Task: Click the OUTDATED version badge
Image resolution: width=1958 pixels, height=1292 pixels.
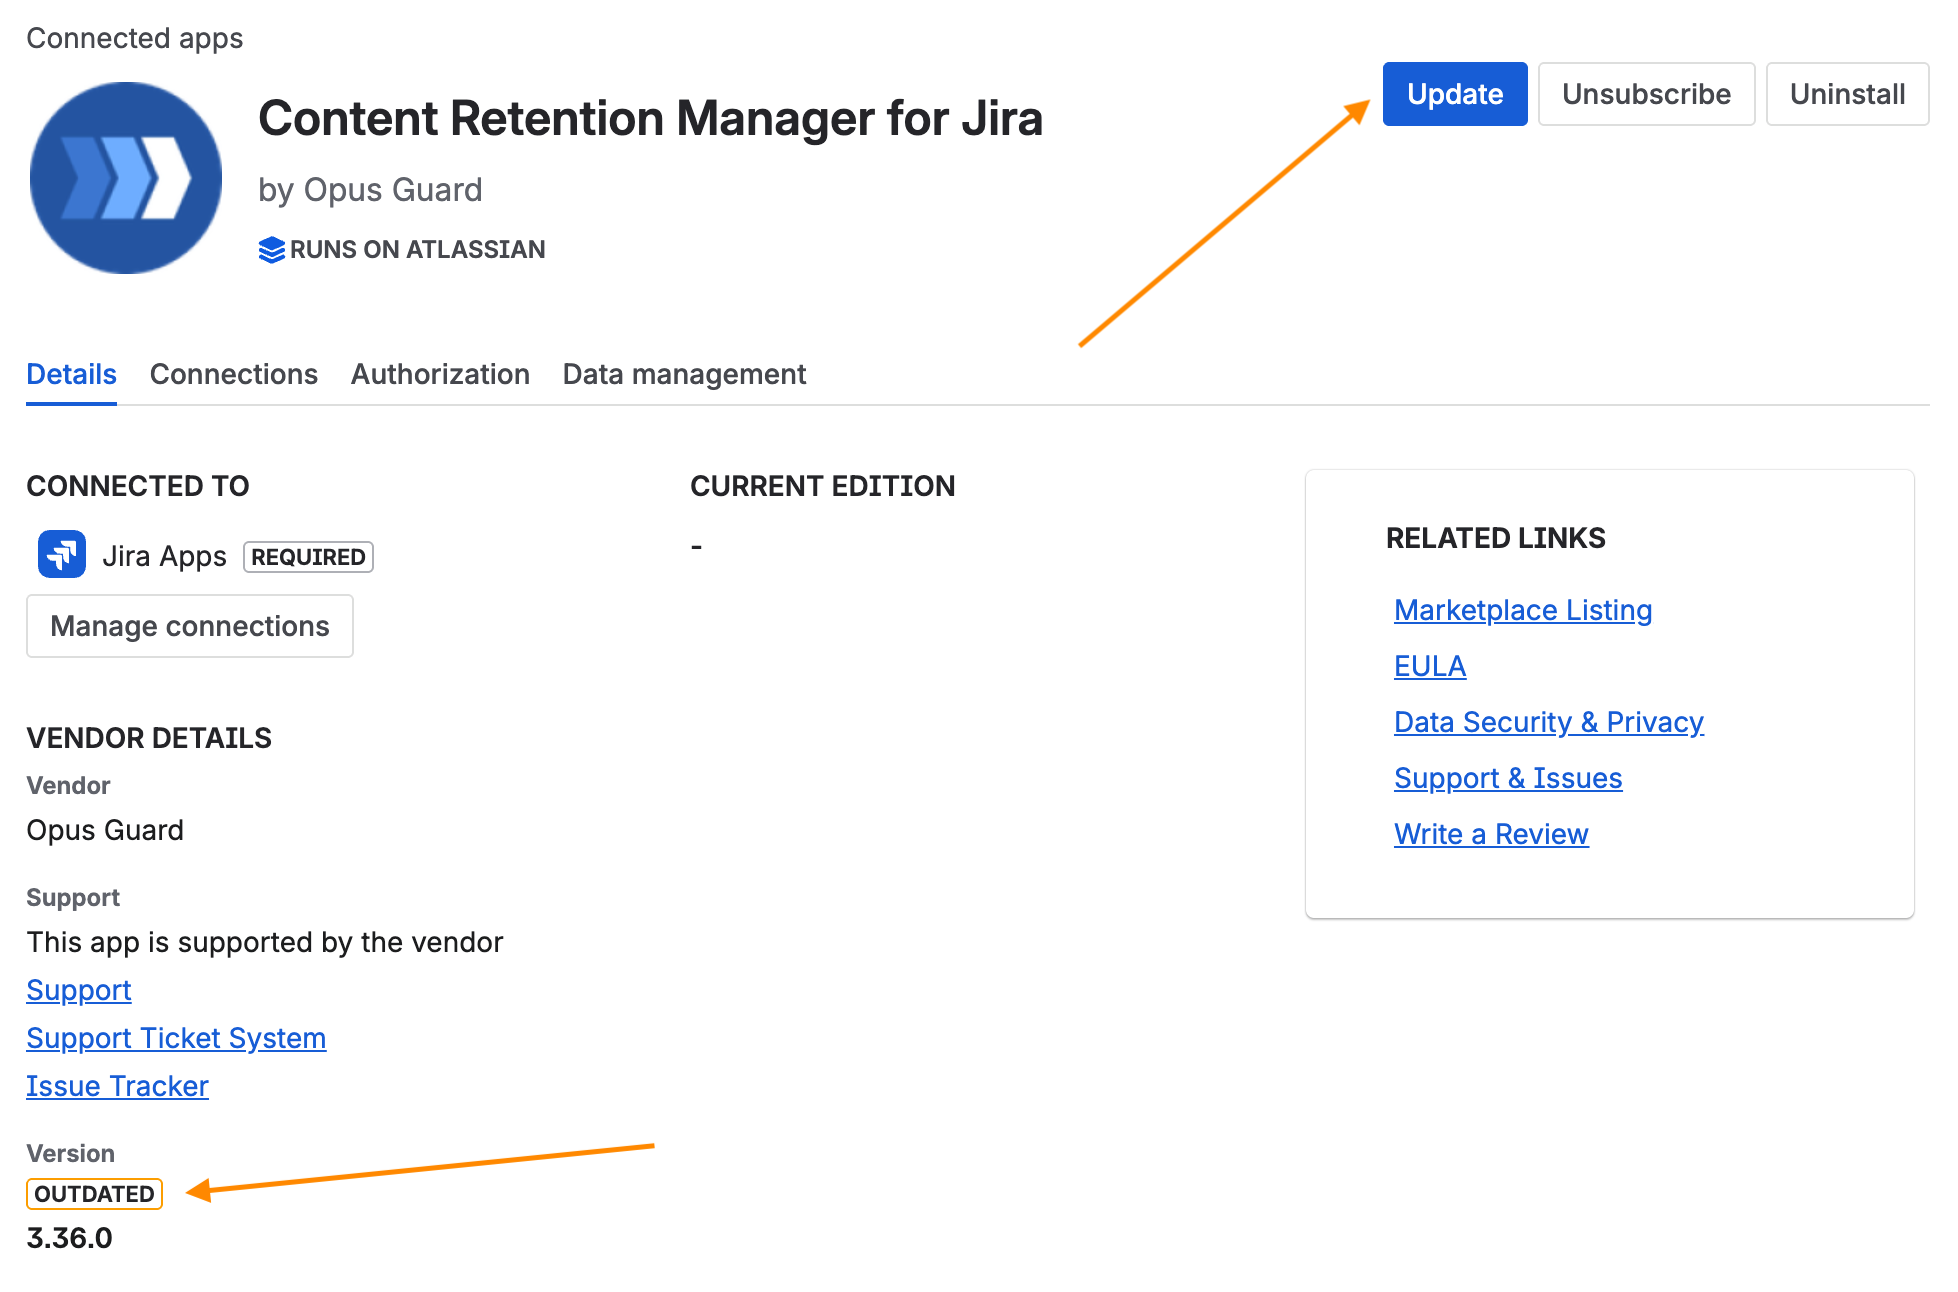Action: (94, 1194)
